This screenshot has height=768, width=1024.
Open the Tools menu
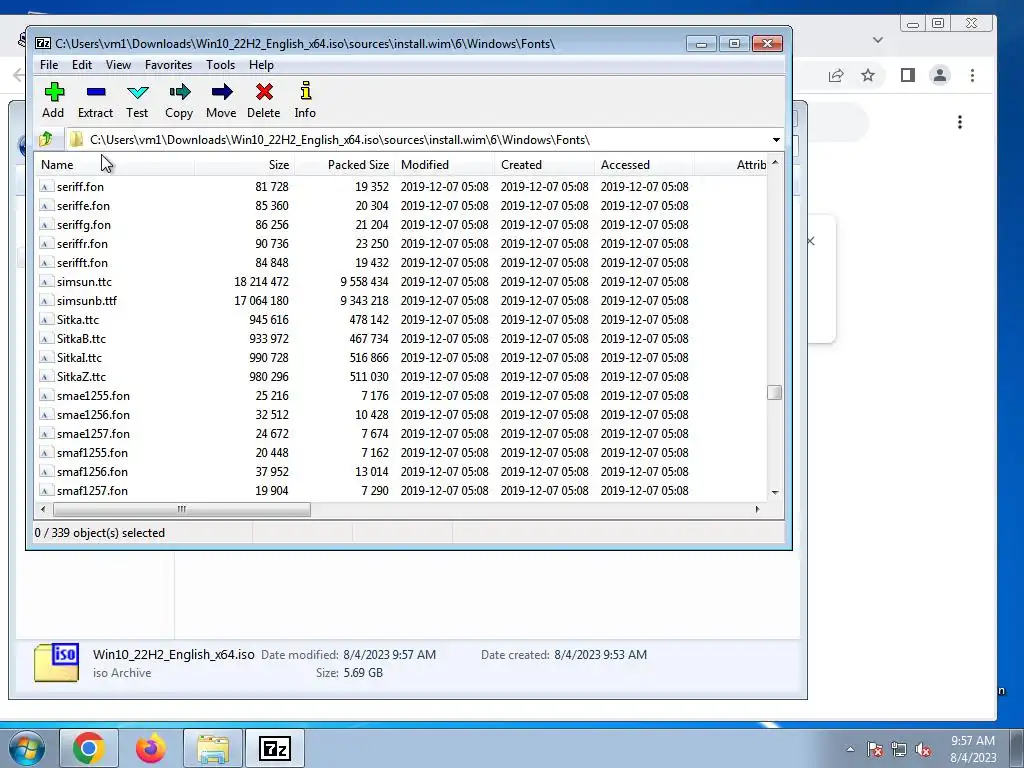click(x=220, y=65)
